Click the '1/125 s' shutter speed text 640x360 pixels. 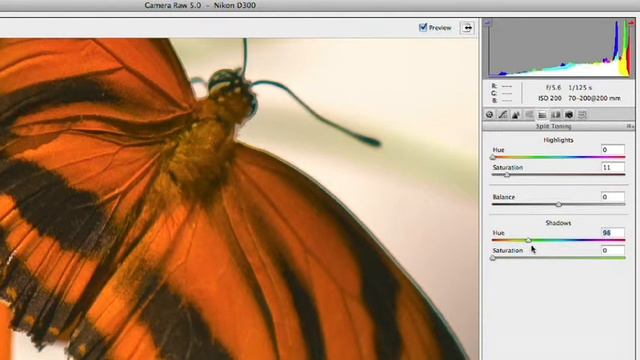click(x=580, y=88)
